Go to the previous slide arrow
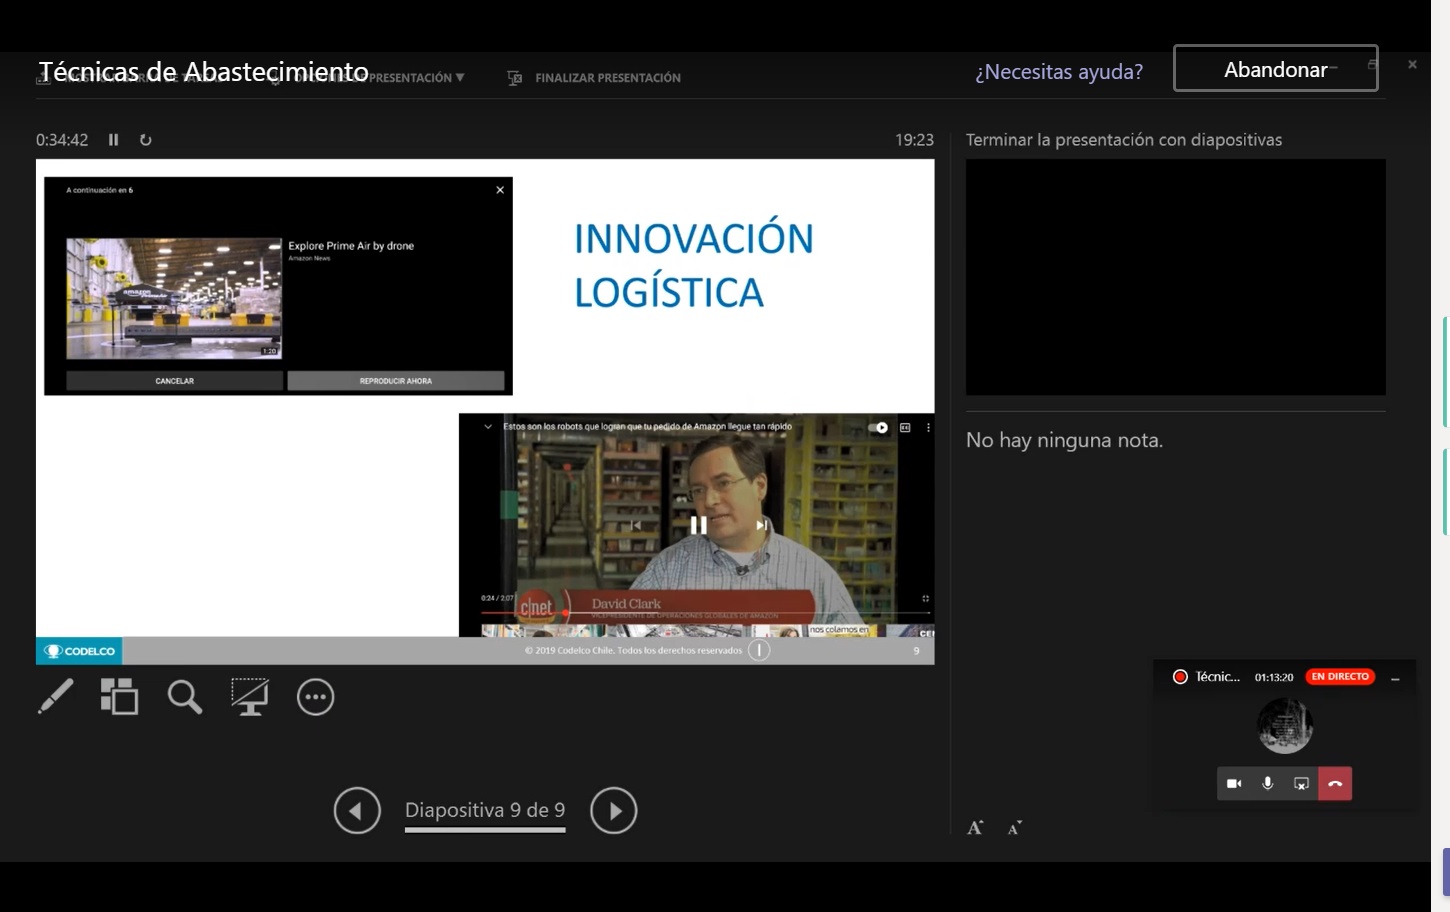1450x912 pixels. [x=357, y=811]
